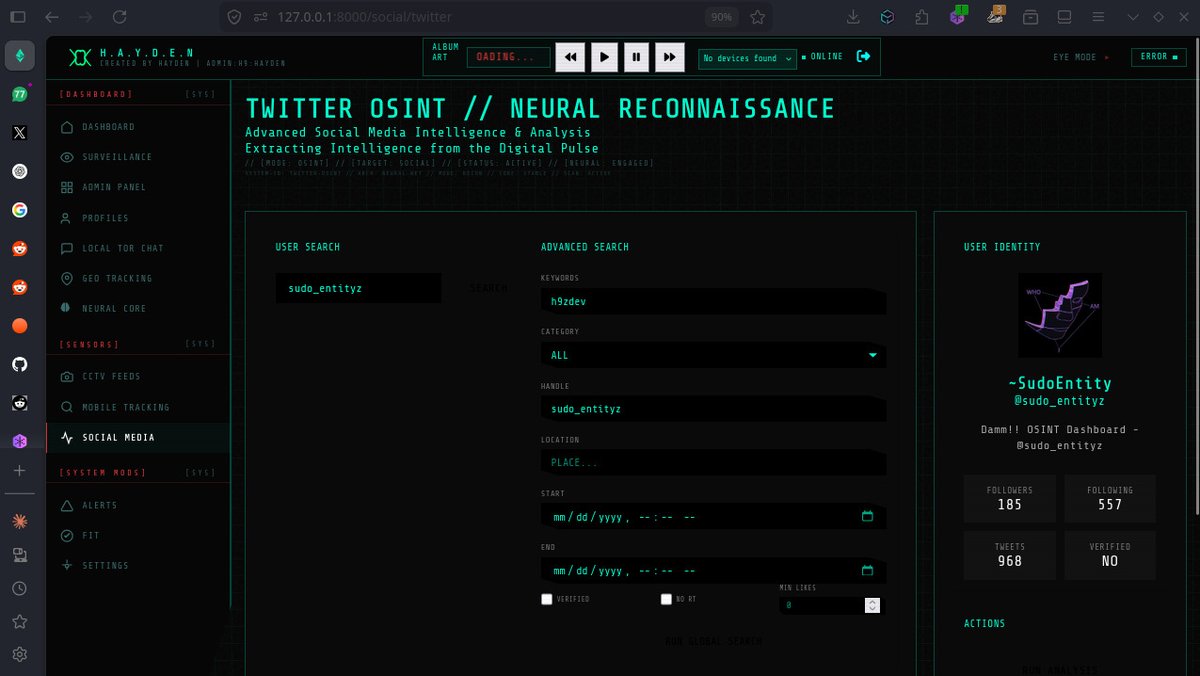Click the User Search input field
The image size is (1200, 676).
tap(358, 288)
